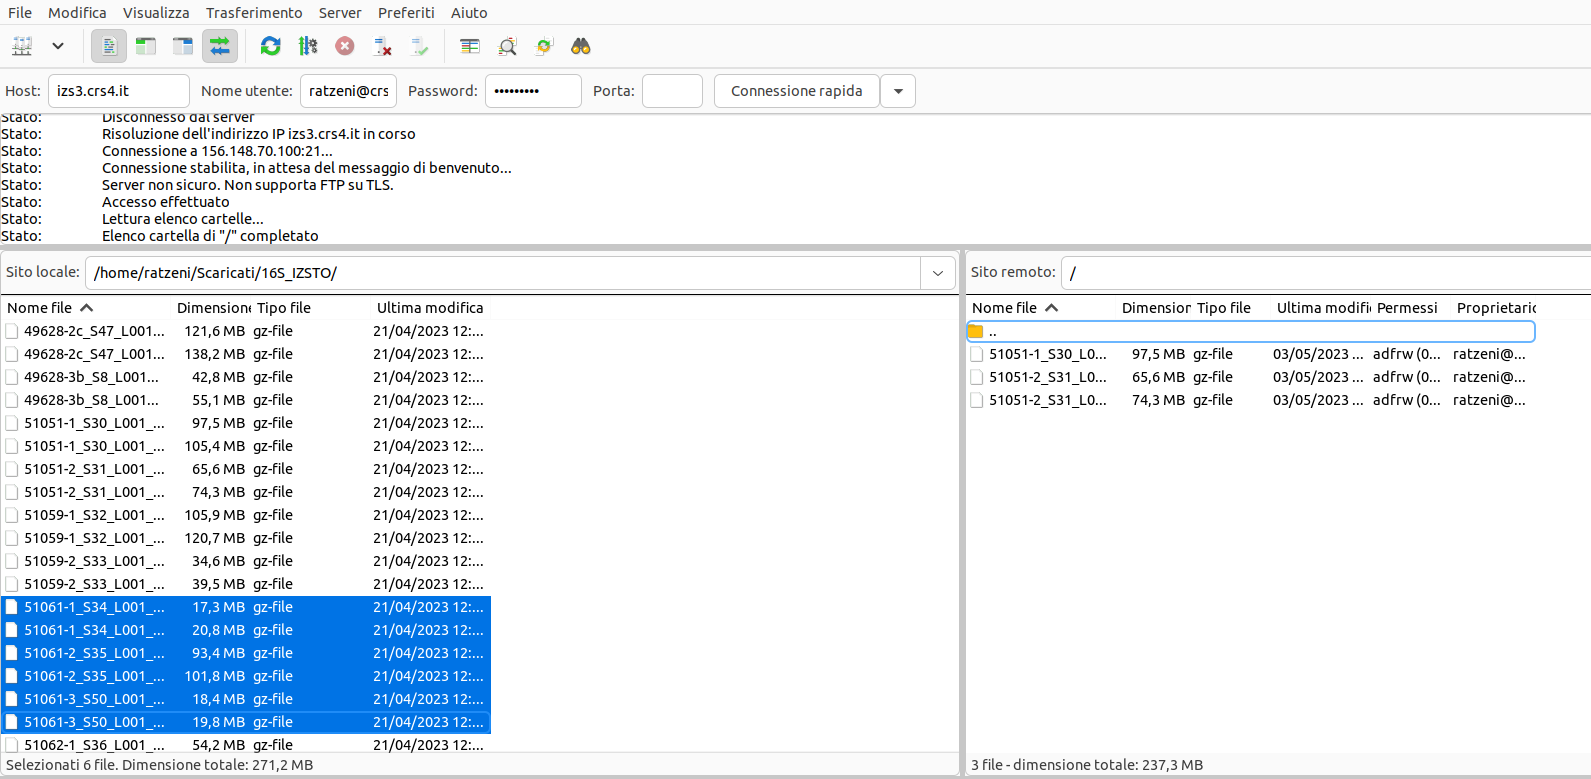Image resolution: width=1591 pixels, height=779 pixels.
Task: Toggle directory comparison
Action: tap(507, 46)
